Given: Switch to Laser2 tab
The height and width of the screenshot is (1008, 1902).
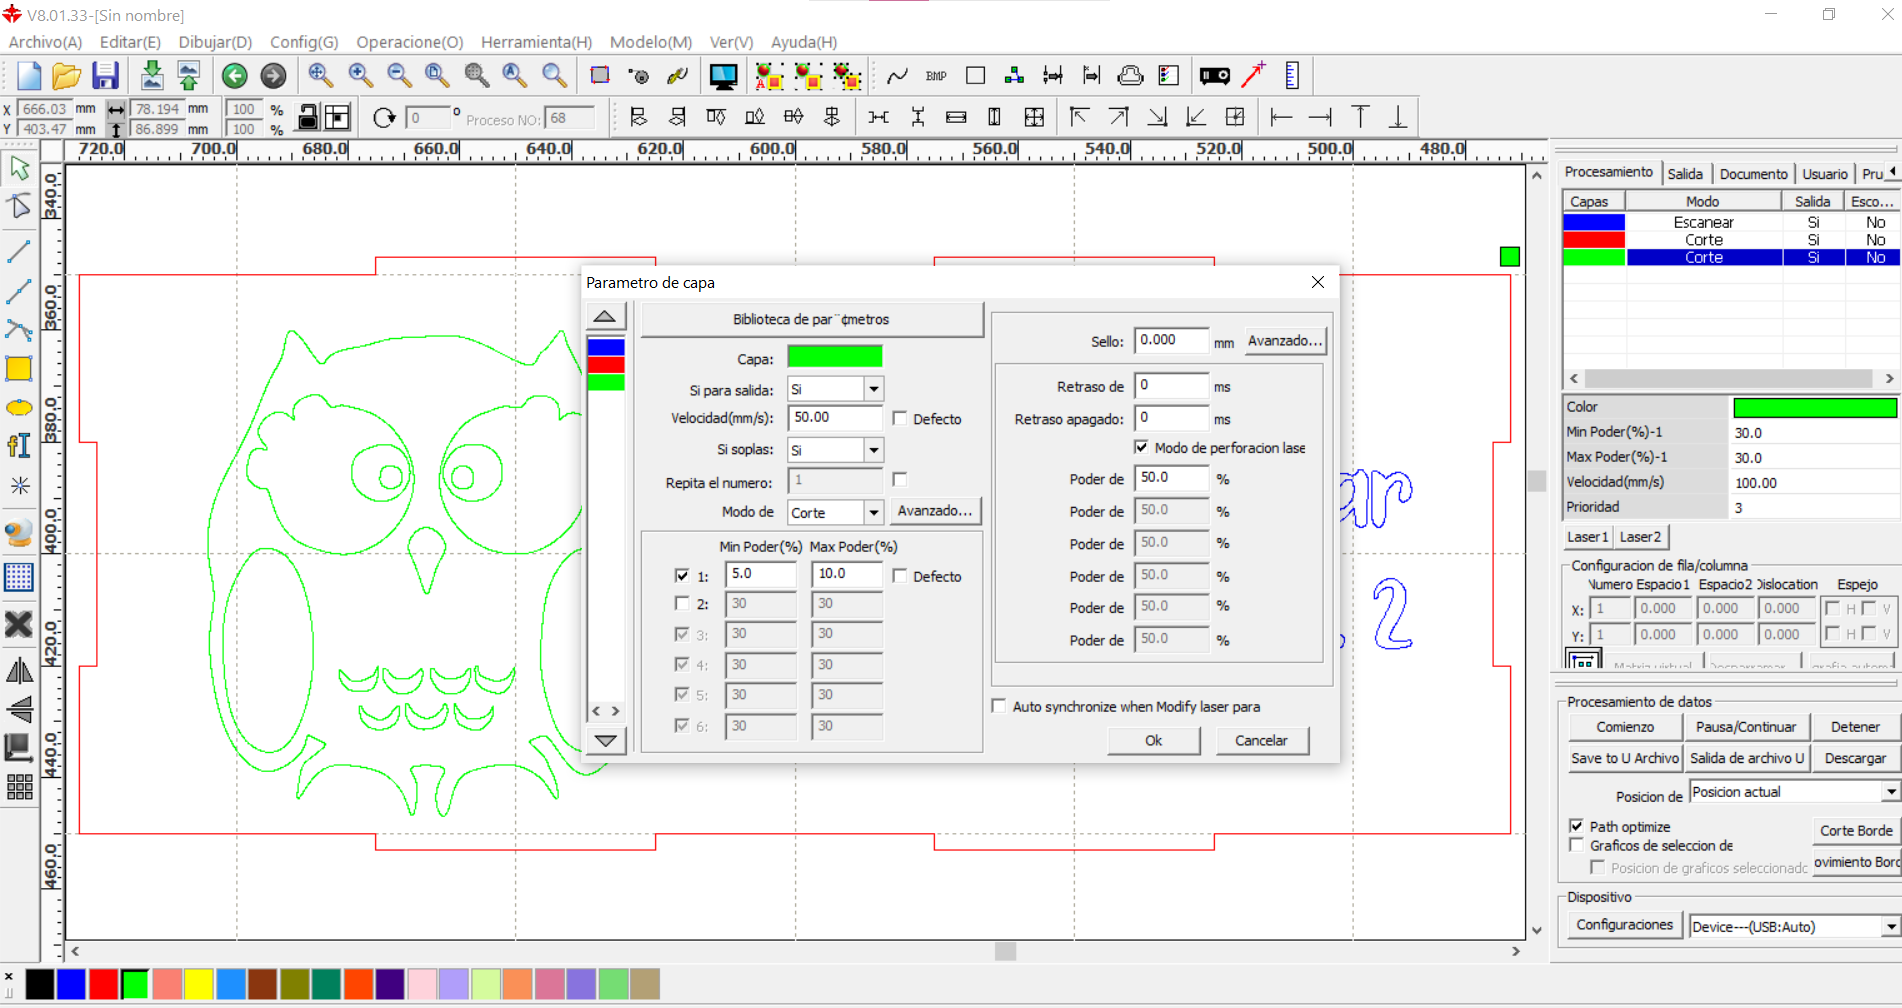Looking at the screenshot, I should (x=1640, y=537).
